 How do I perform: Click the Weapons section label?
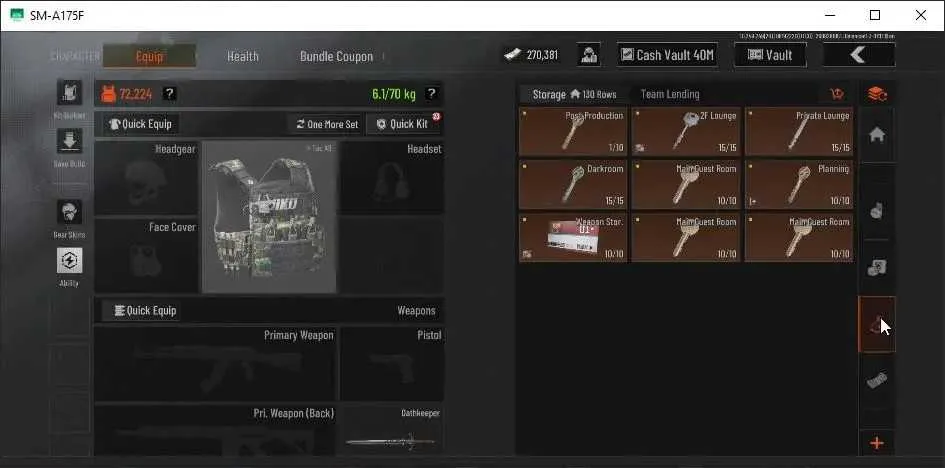(416, 311)
